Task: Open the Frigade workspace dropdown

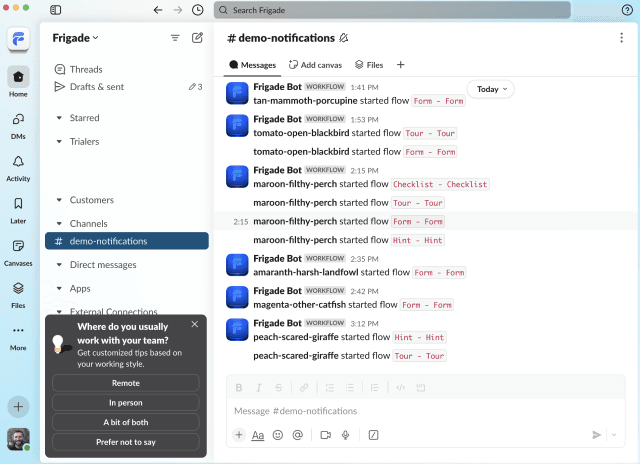Action: [x=76, y=38]
